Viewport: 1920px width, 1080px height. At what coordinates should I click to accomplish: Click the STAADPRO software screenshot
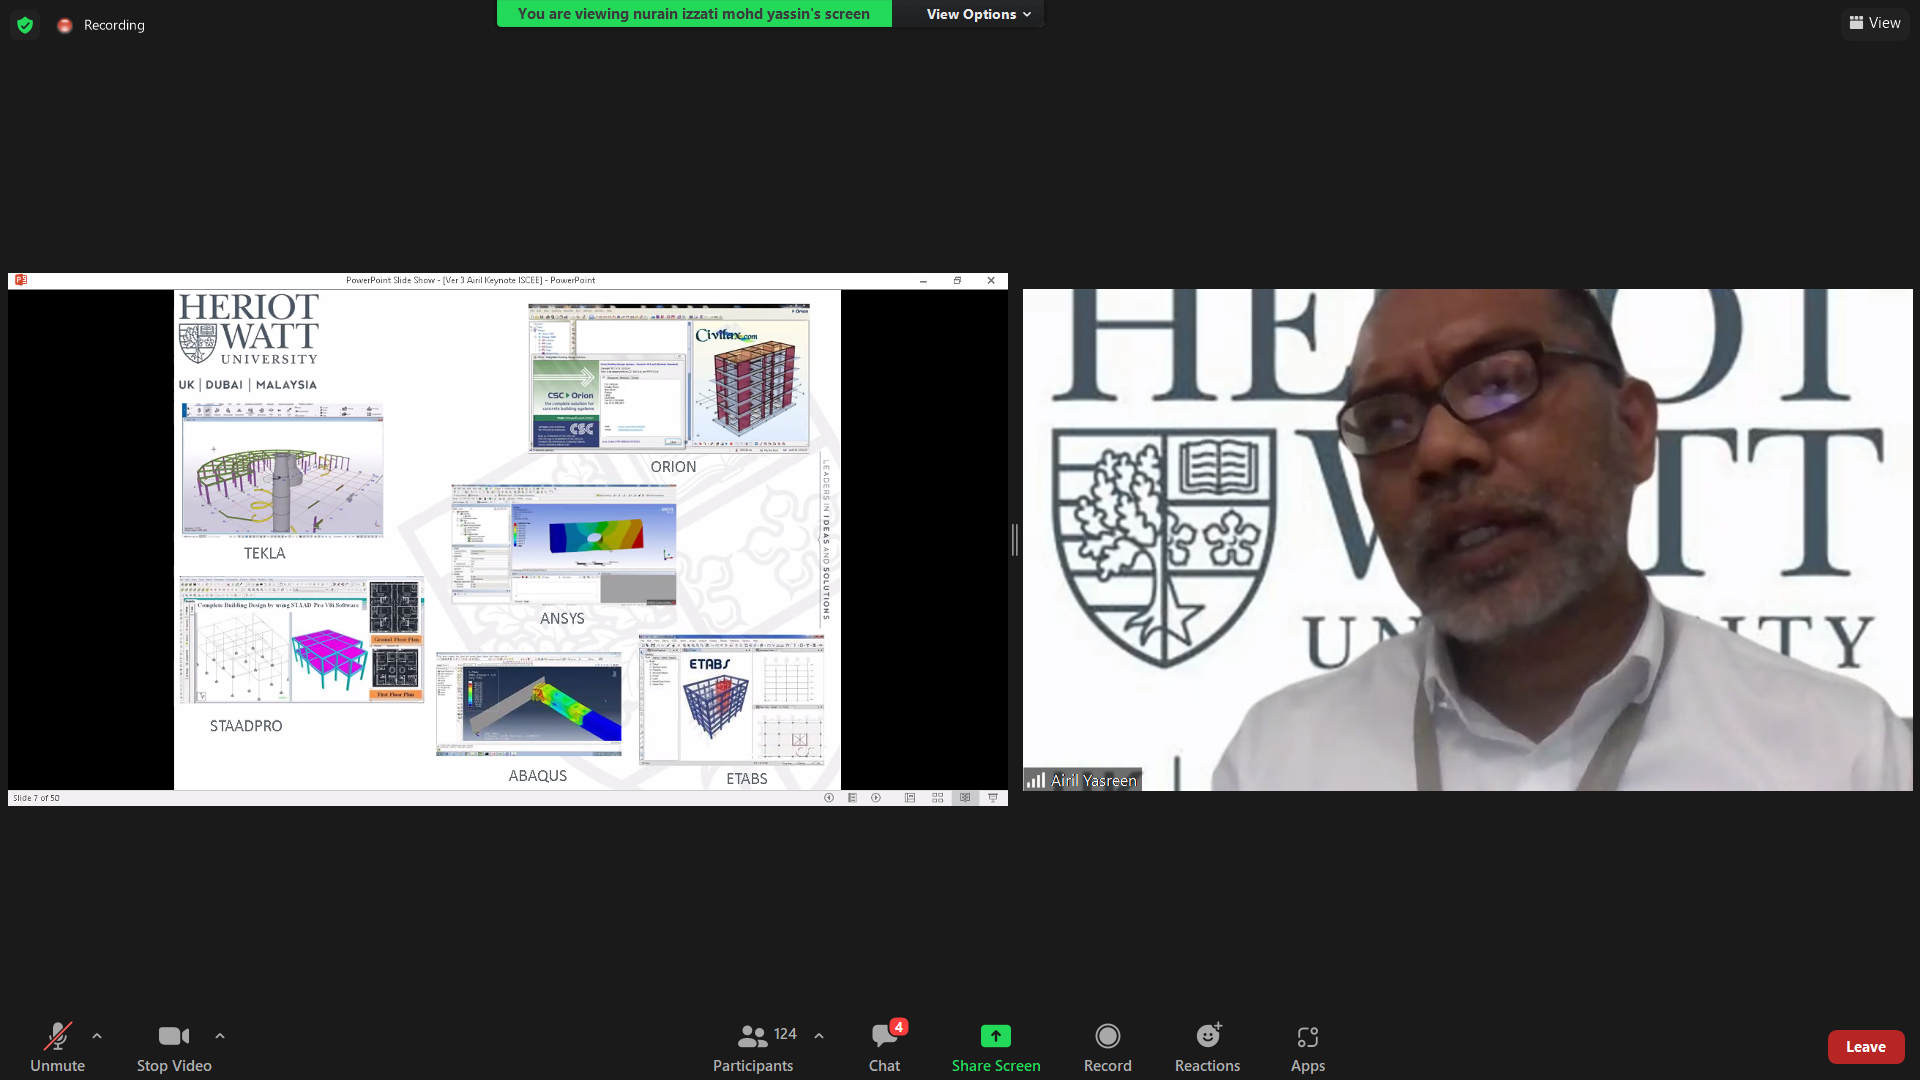(x=301, y=640)
